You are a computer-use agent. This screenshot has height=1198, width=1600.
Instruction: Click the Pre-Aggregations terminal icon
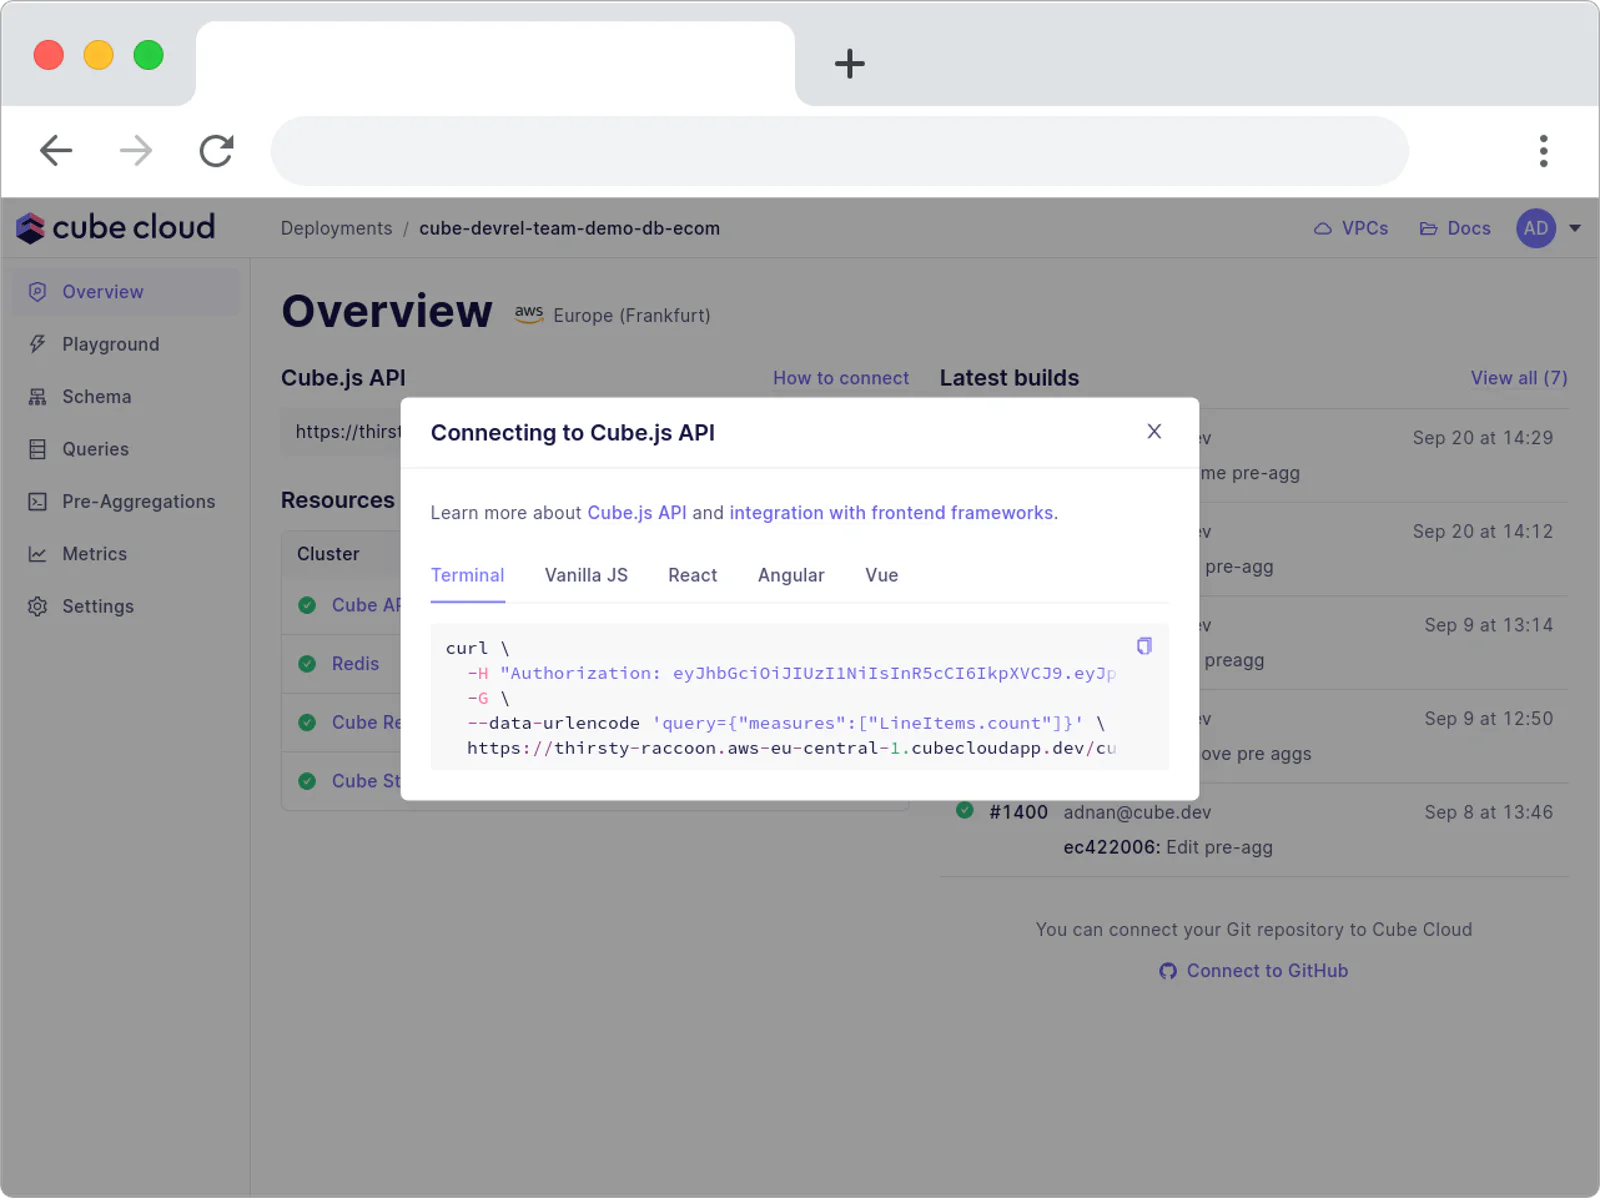tap(37, 502)
